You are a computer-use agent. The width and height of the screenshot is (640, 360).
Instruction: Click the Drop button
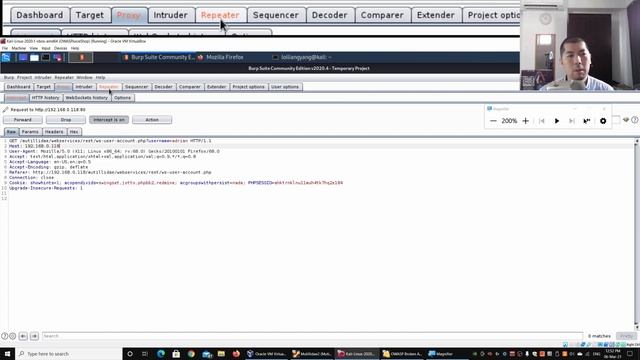66,120
